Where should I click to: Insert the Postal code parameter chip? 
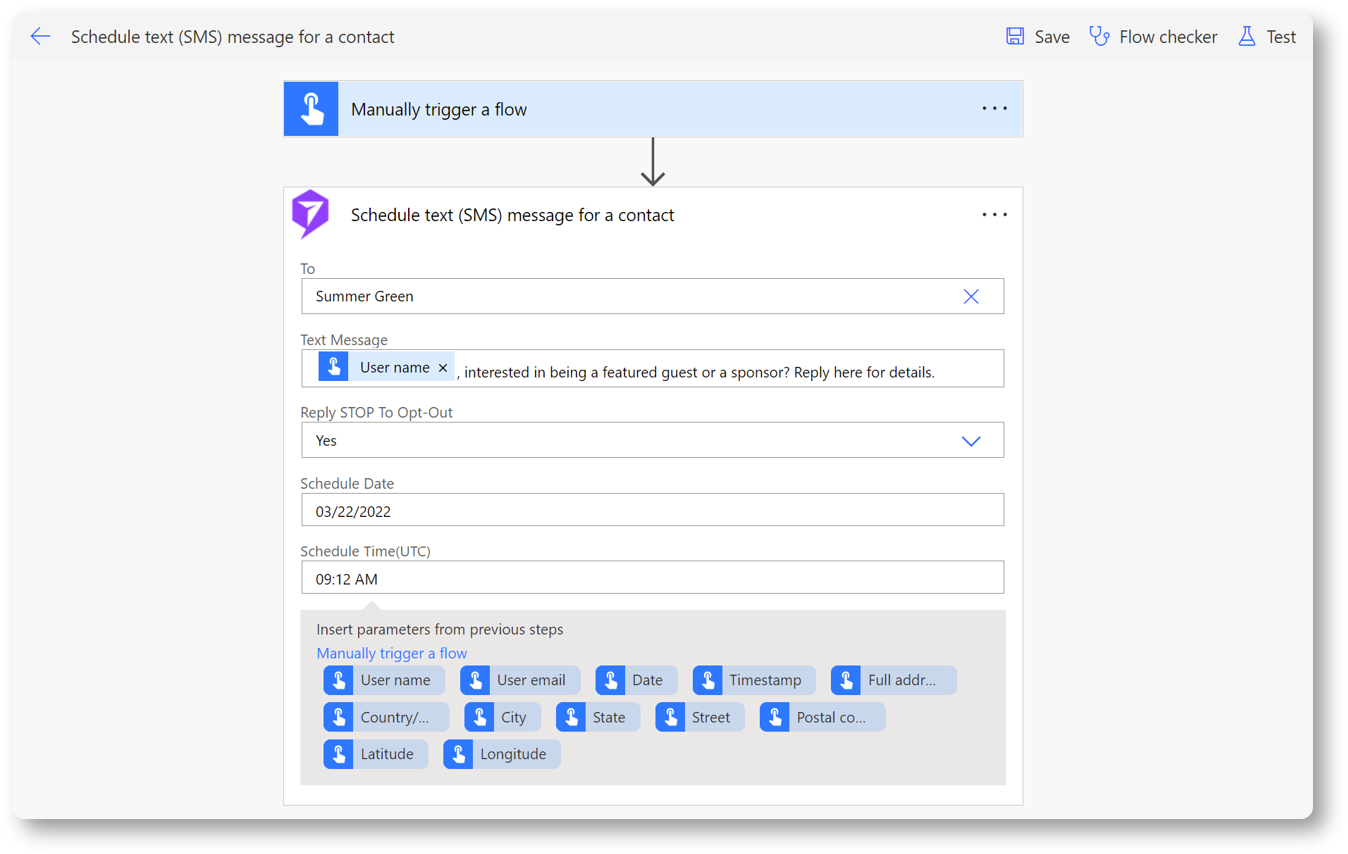point(822,717)
